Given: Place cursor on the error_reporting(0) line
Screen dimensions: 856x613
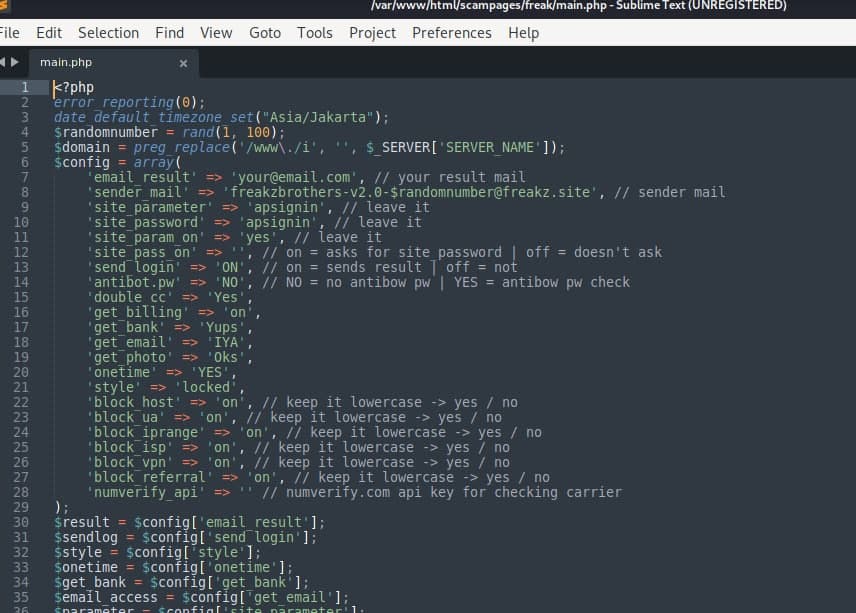Looking at the screenshot, I should click(129, 102).
